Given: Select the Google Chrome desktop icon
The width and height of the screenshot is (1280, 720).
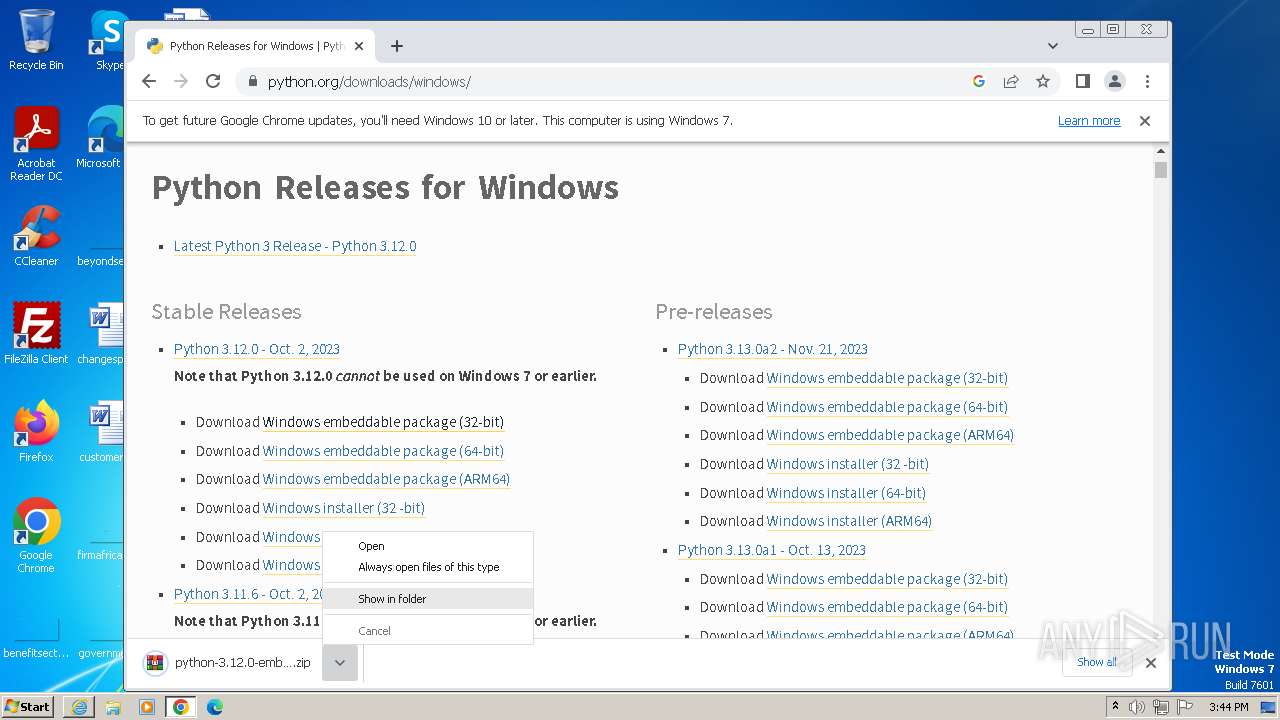Looking at the screenshot, I should 36,536.
